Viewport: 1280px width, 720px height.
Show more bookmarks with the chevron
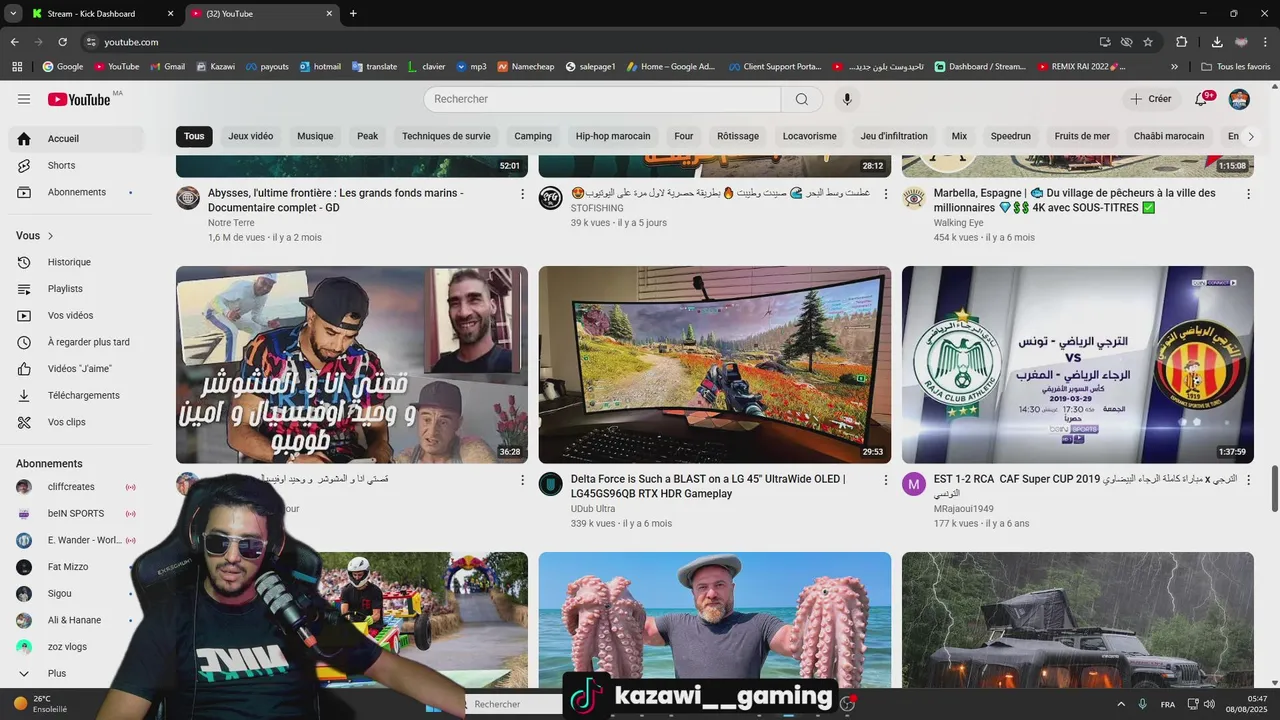click(x=1174, y=67)
